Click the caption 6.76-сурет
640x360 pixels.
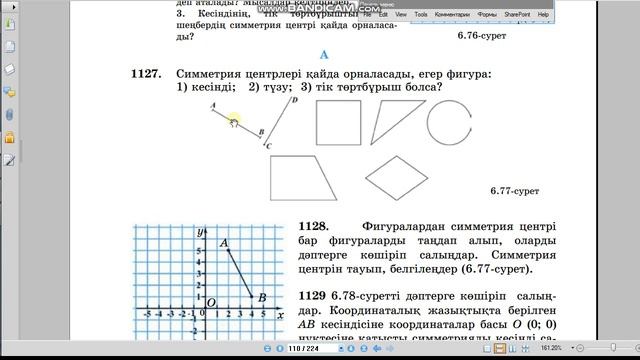(482, 36)
